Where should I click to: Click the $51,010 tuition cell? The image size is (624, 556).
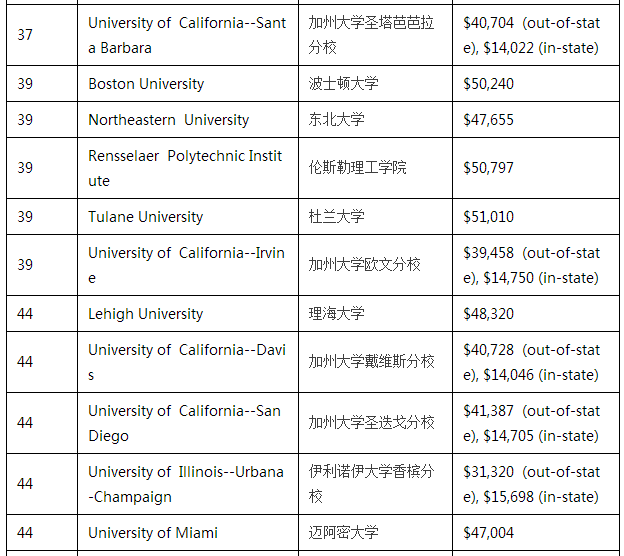pos(489,217)
